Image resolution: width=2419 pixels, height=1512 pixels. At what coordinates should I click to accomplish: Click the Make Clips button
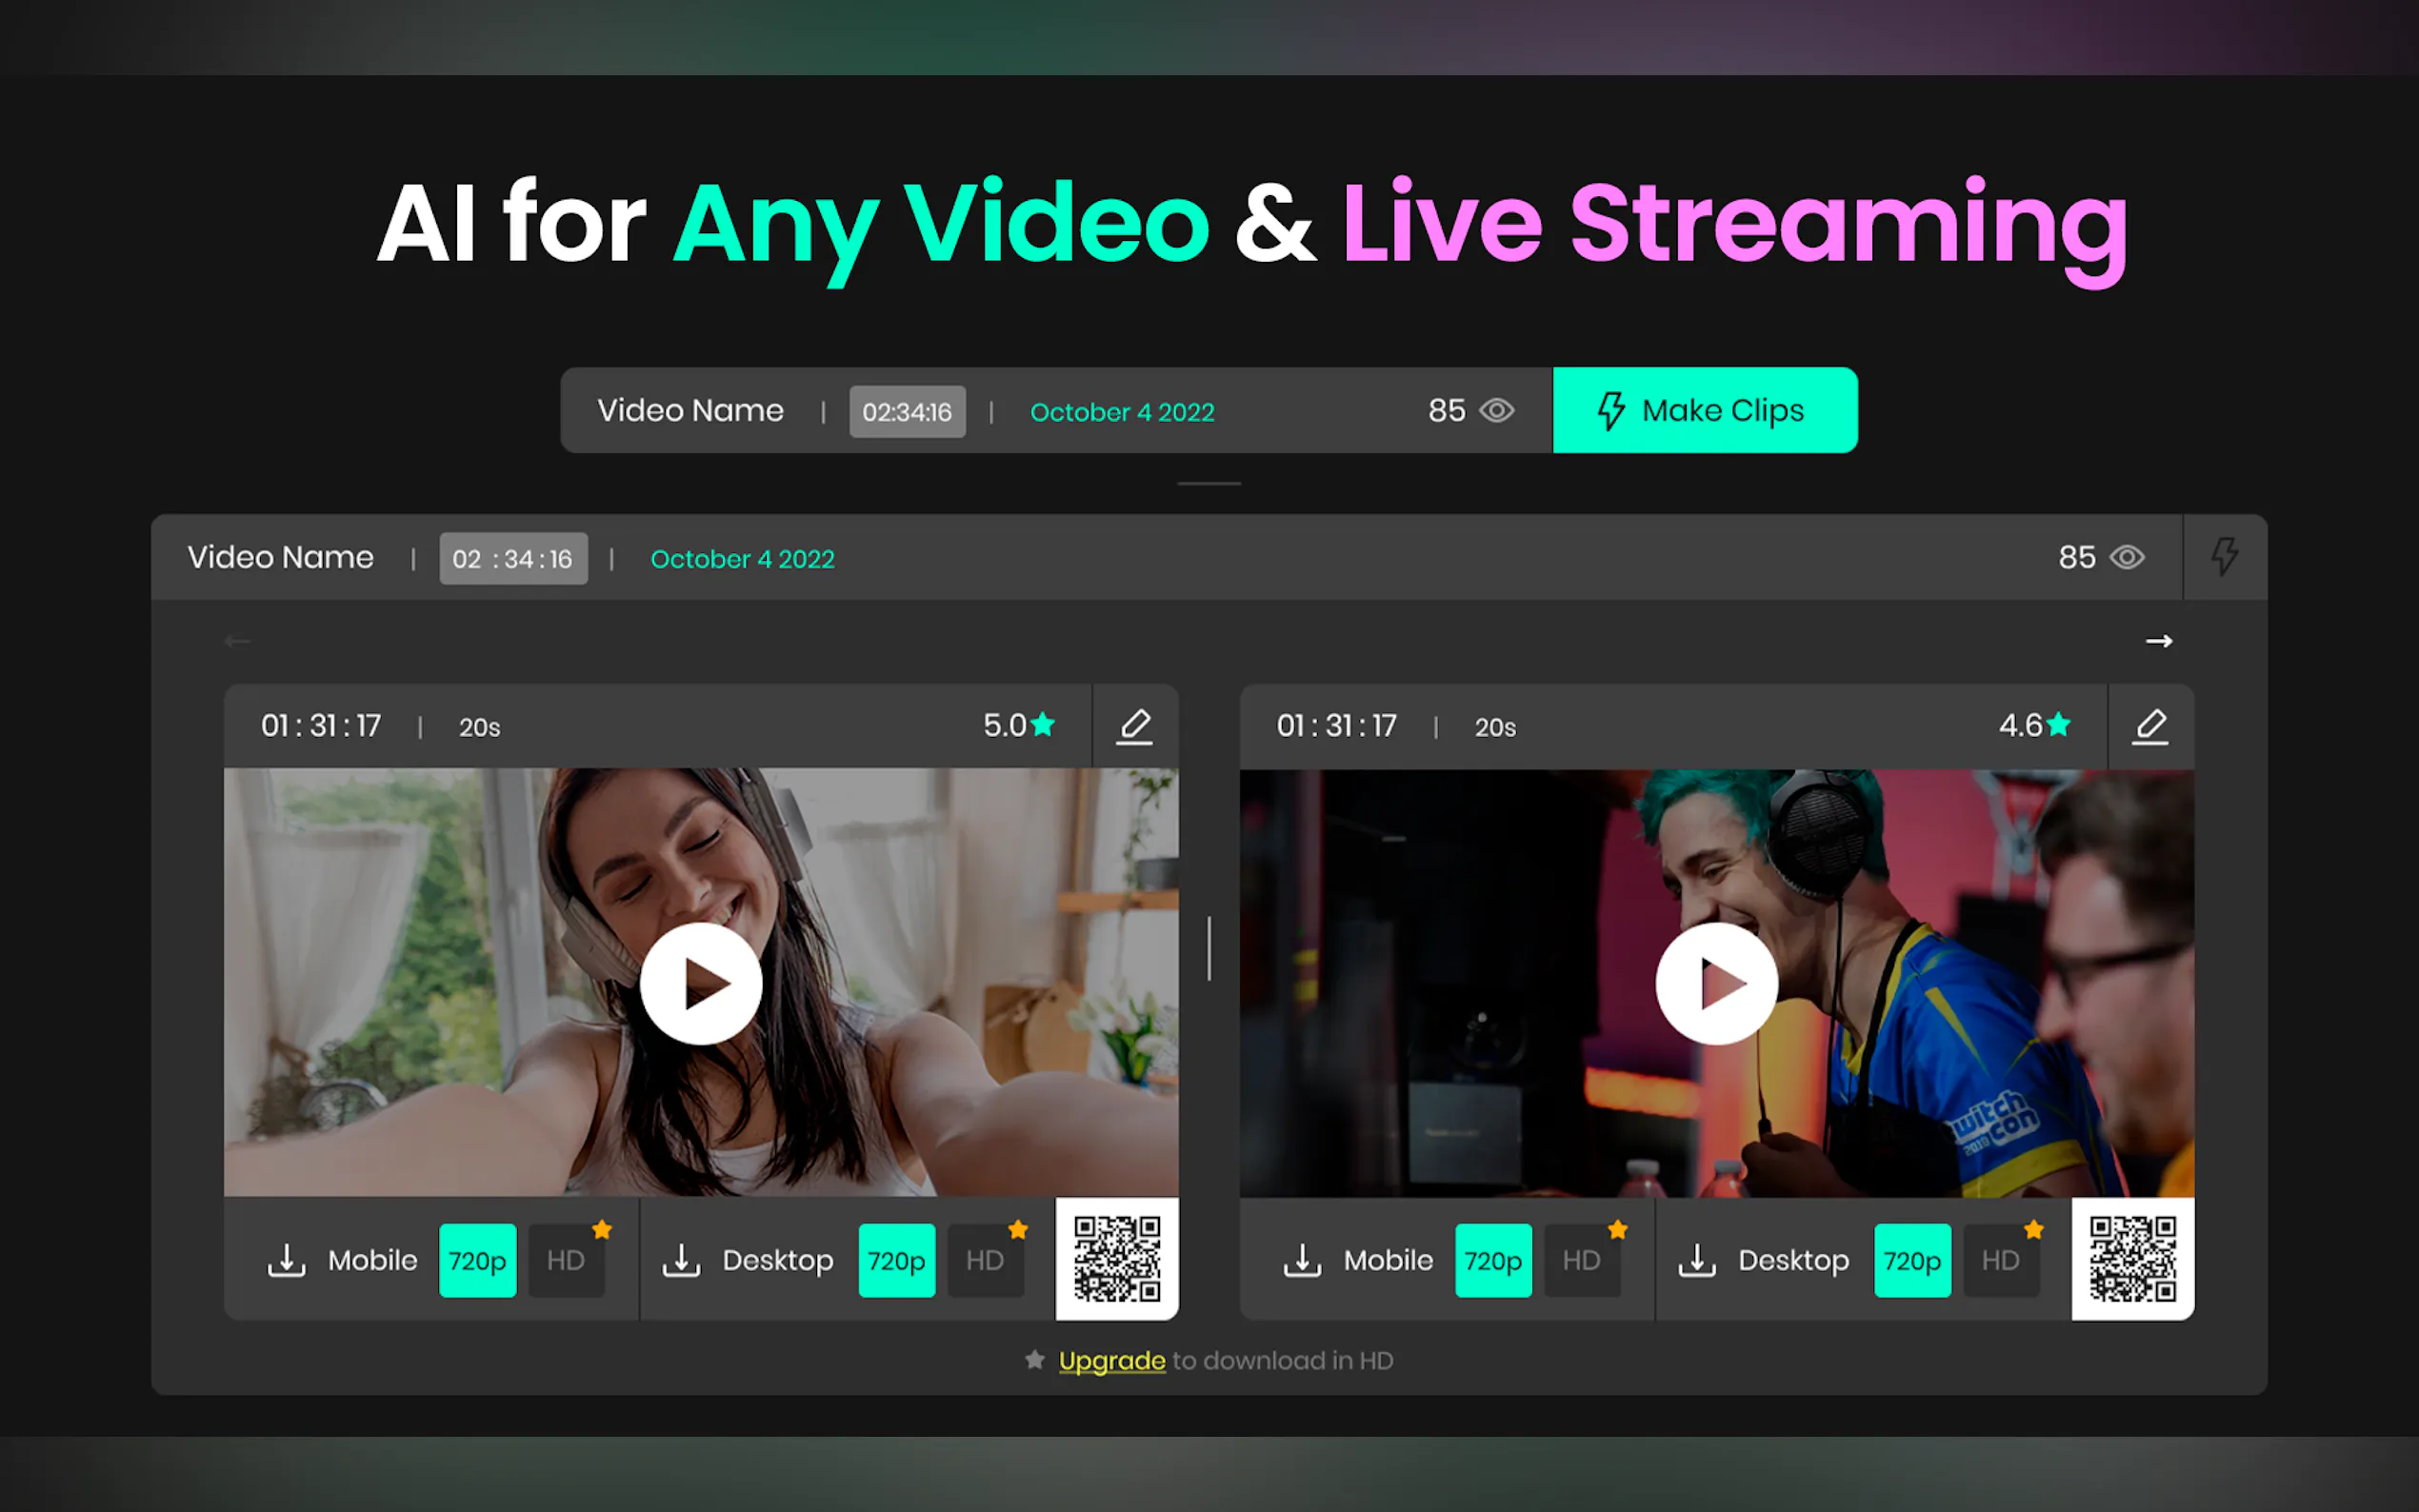click(1704, 411)
